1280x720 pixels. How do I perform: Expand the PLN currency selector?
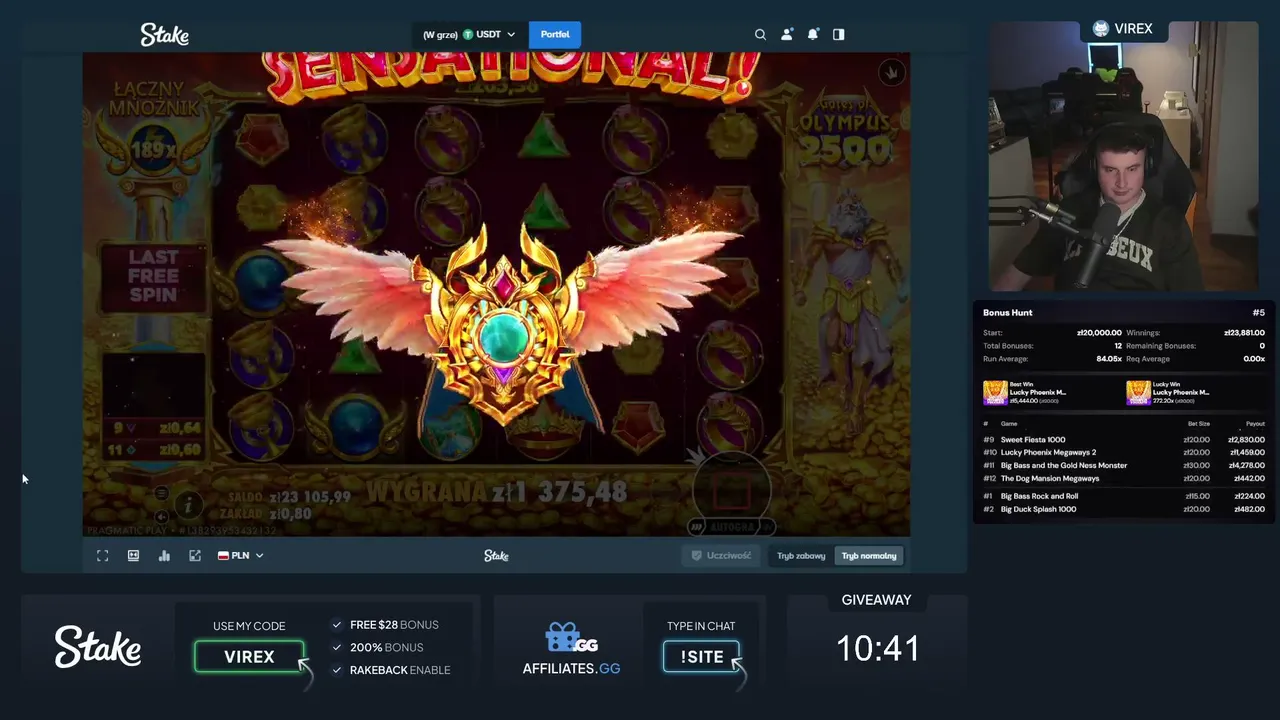[x=240, y=555]
